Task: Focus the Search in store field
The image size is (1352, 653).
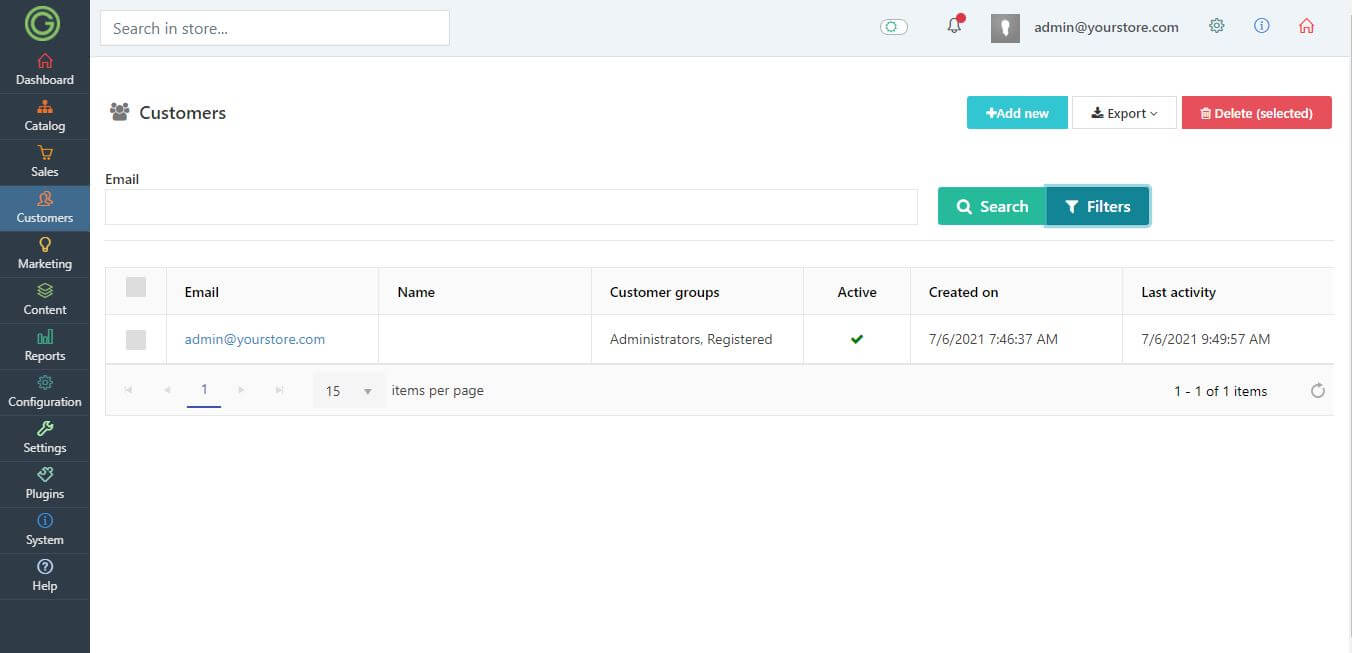Action: 275,28
